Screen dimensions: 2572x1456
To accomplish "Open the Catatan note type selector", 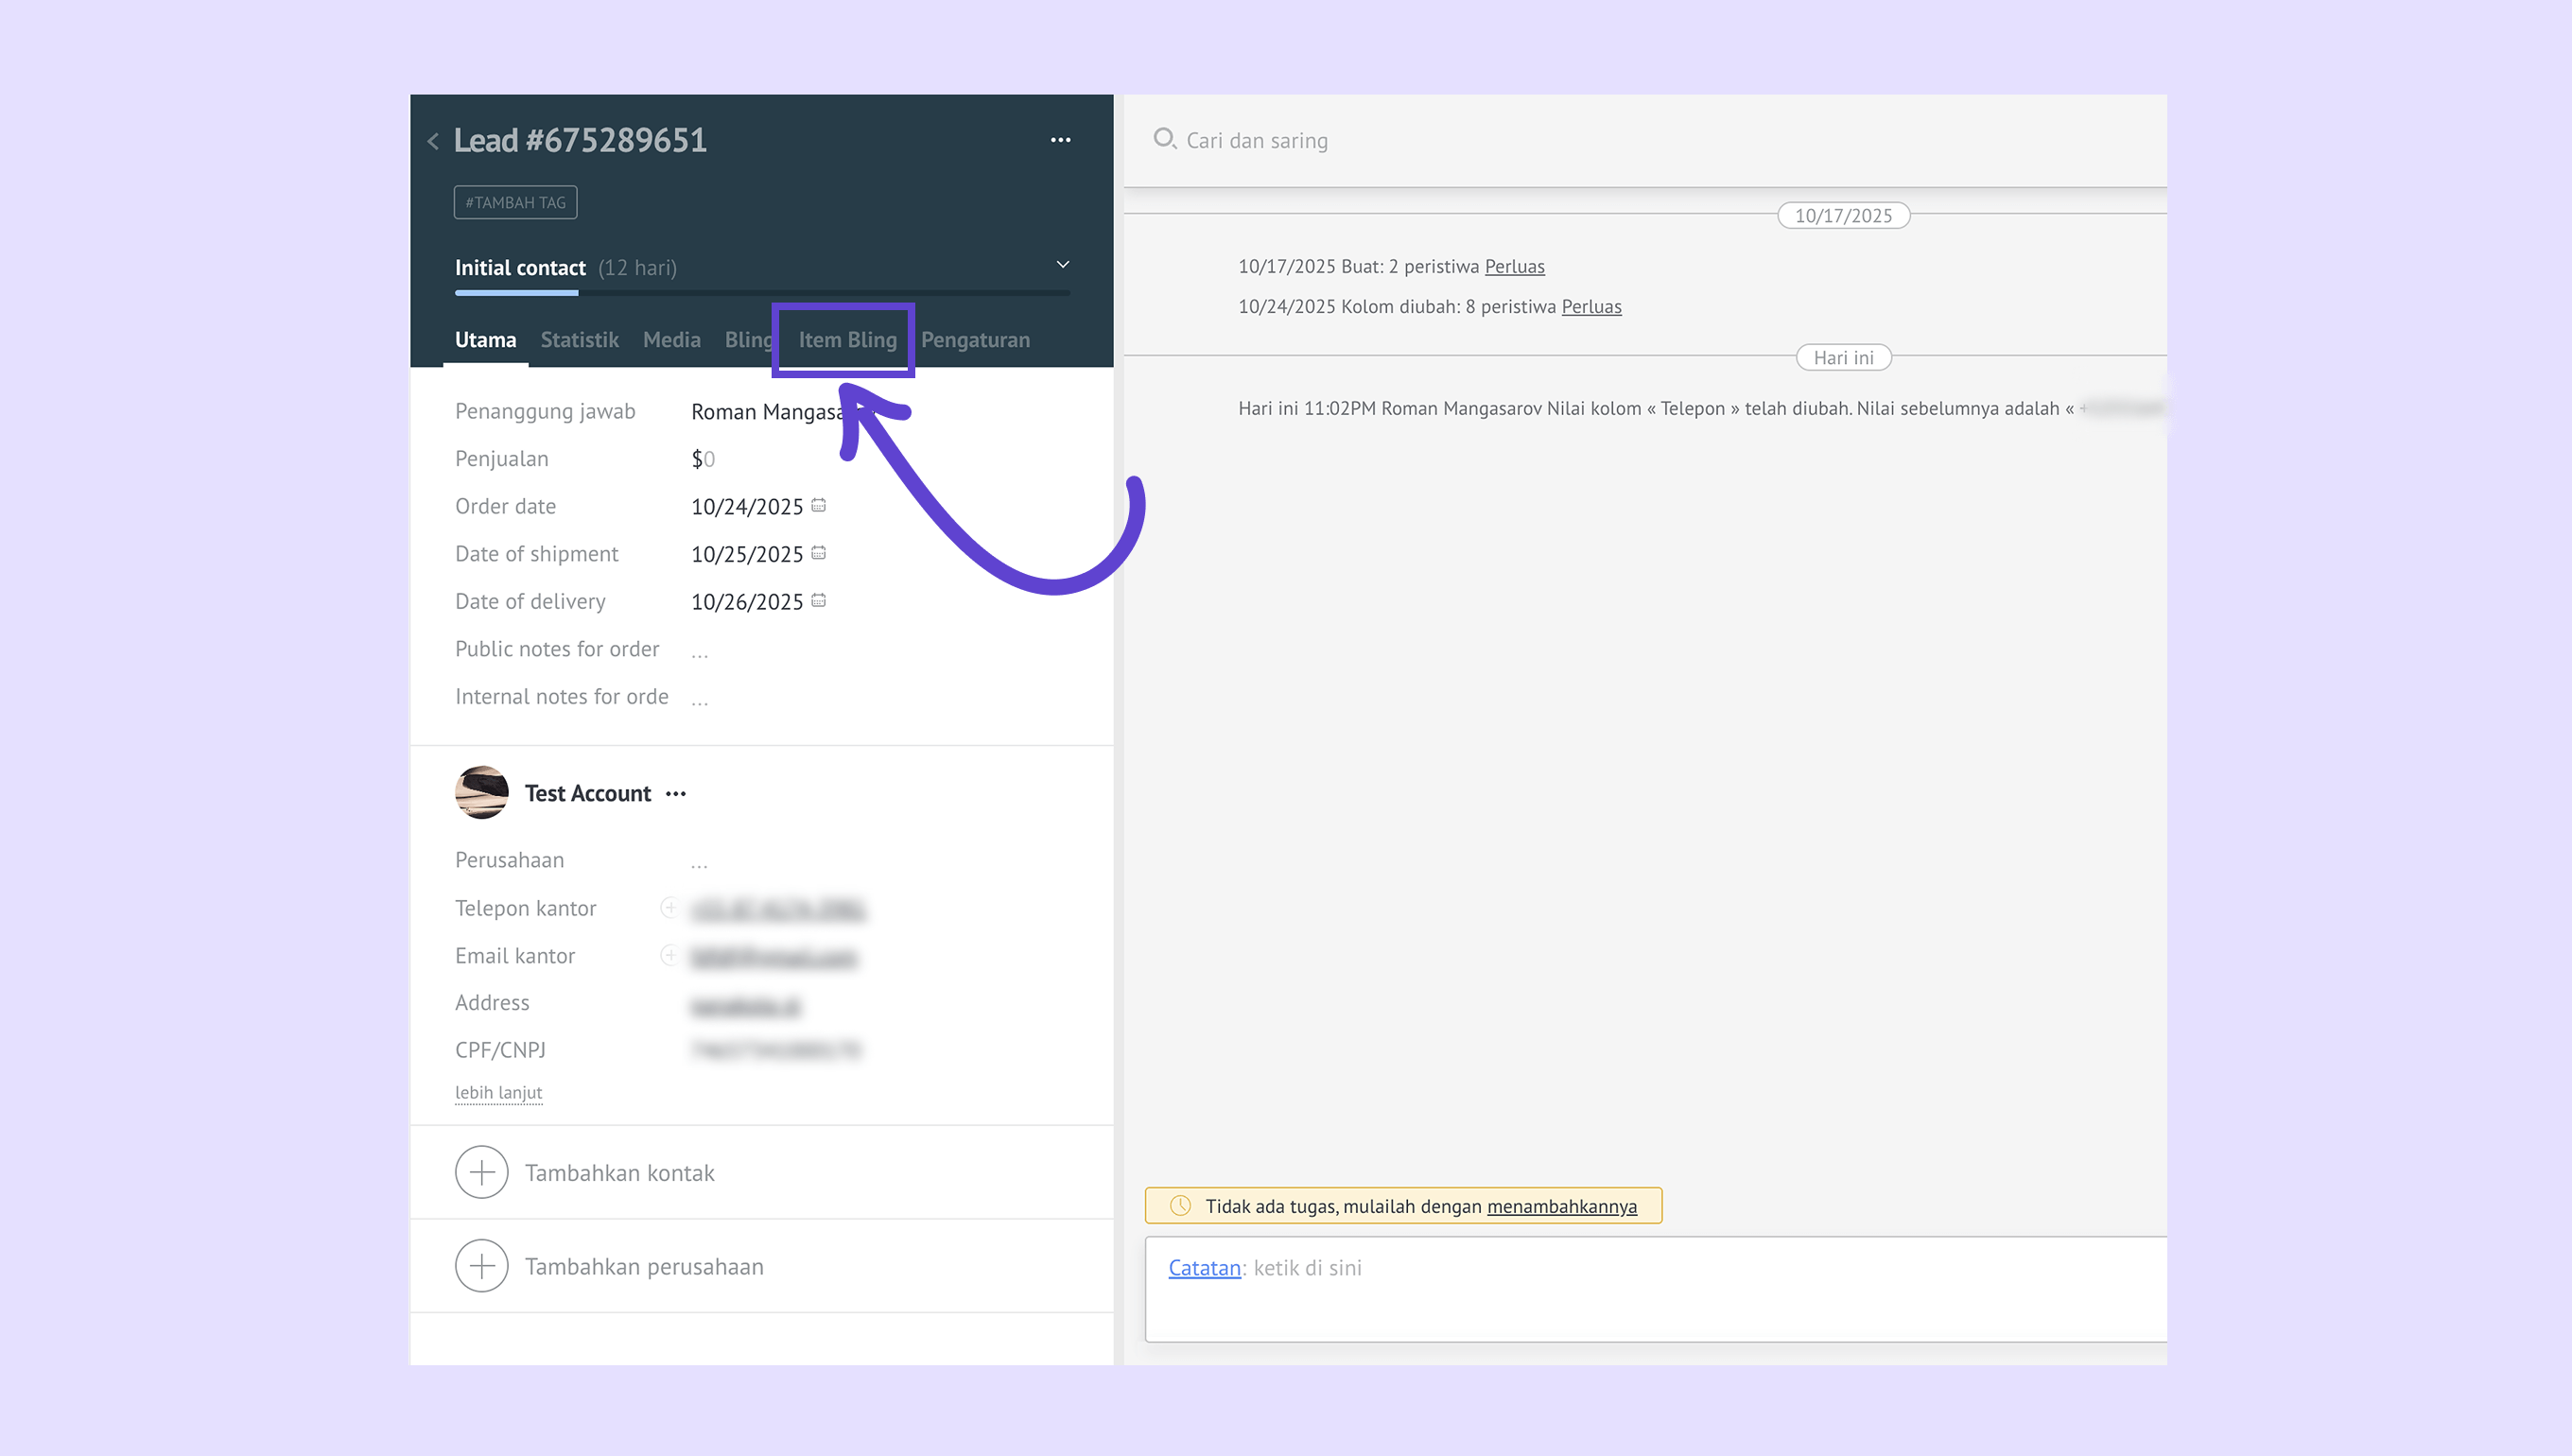I will click(1204, 1268).
